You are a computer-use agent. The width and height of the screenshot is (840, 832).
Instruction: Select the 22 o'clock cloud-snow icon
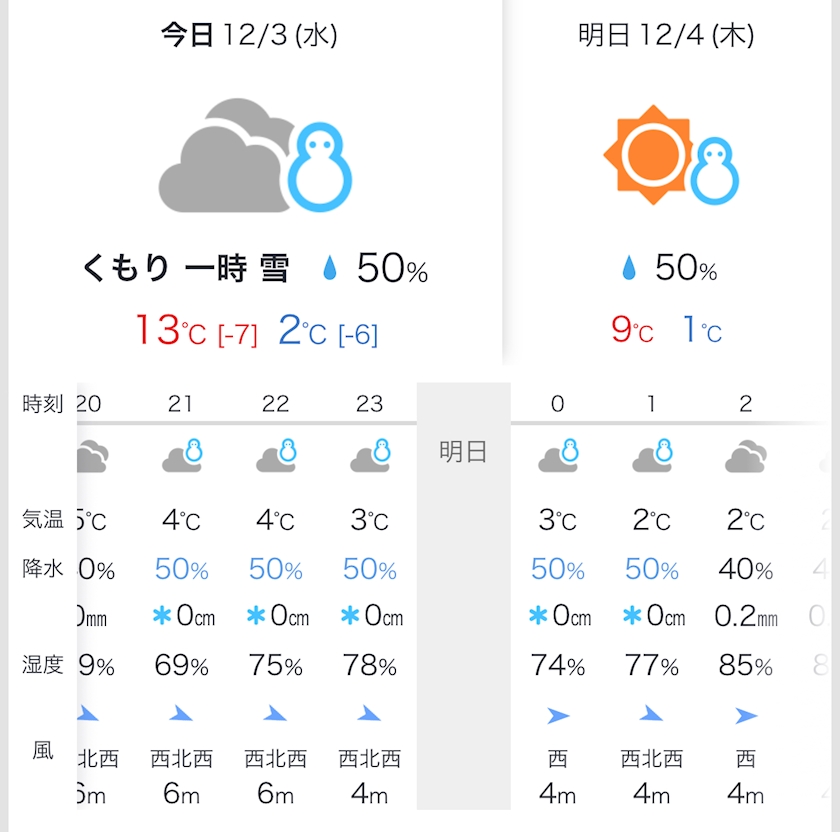point(276,455)
